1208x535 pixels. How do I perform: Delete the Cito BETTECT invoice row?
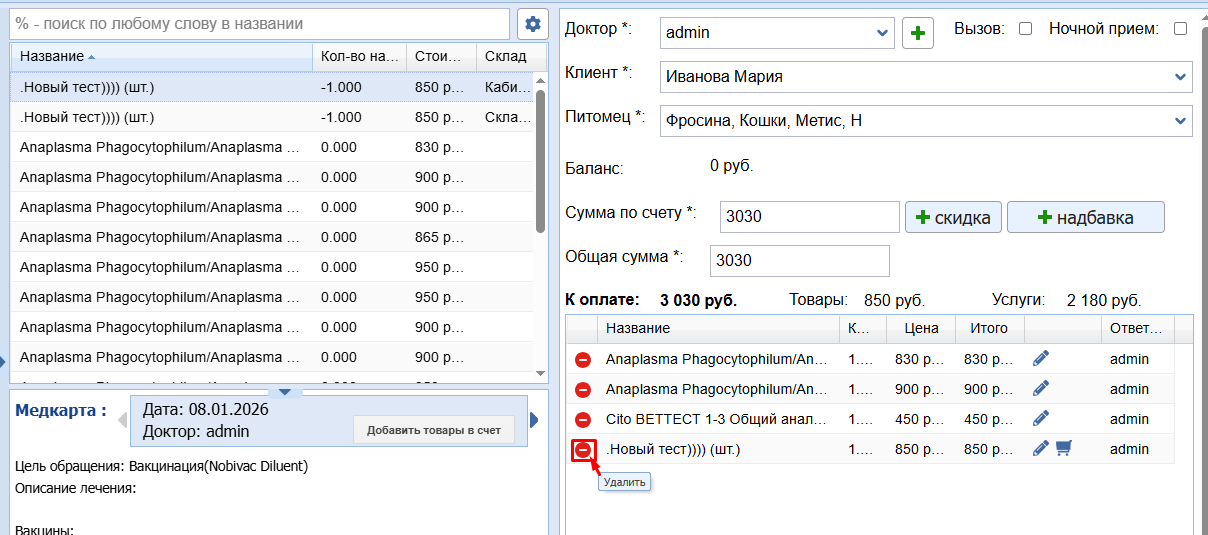582,419
